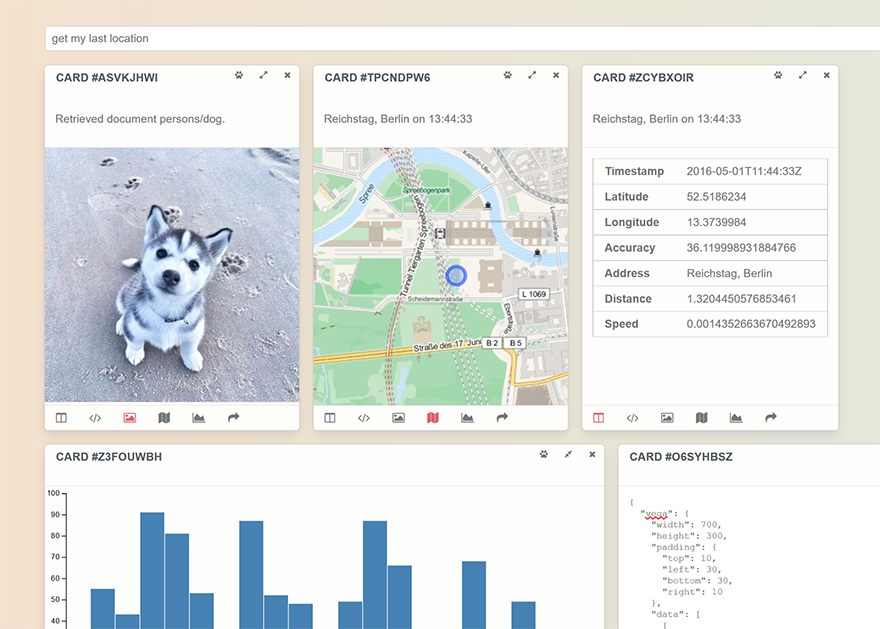
Task: Open chart view on card #ZCYBXOIR
Action: pos(736,417)
